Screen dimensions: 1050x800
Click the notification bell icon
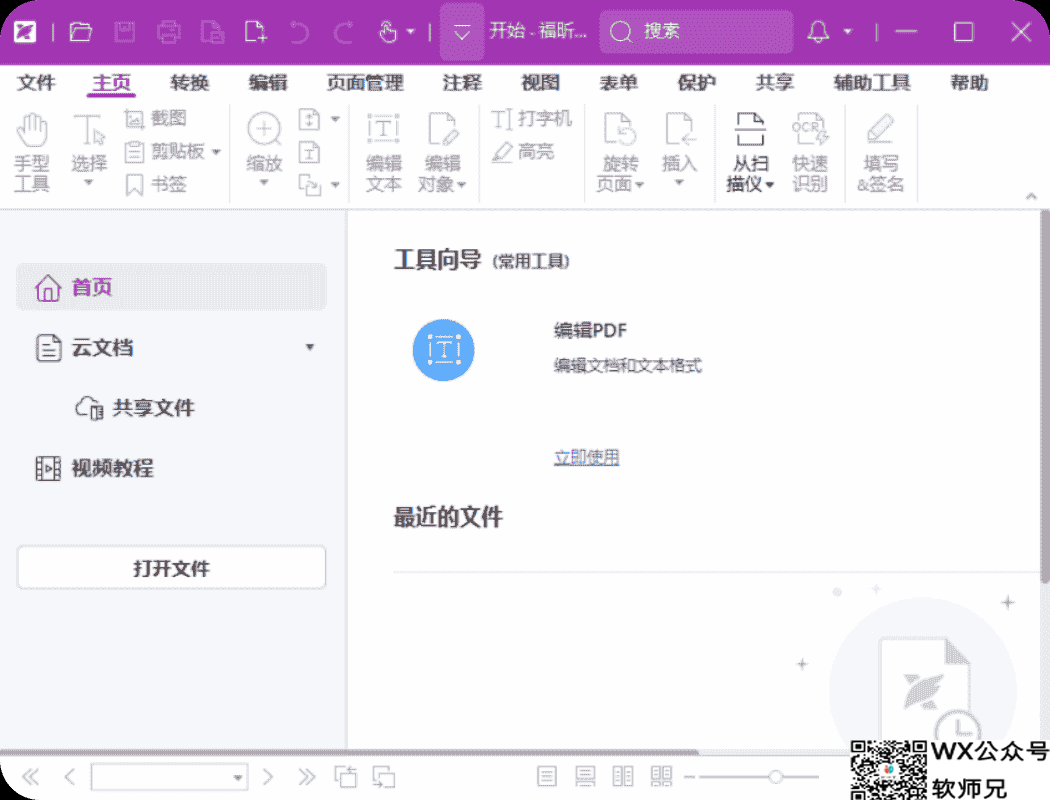pos(818,32)
